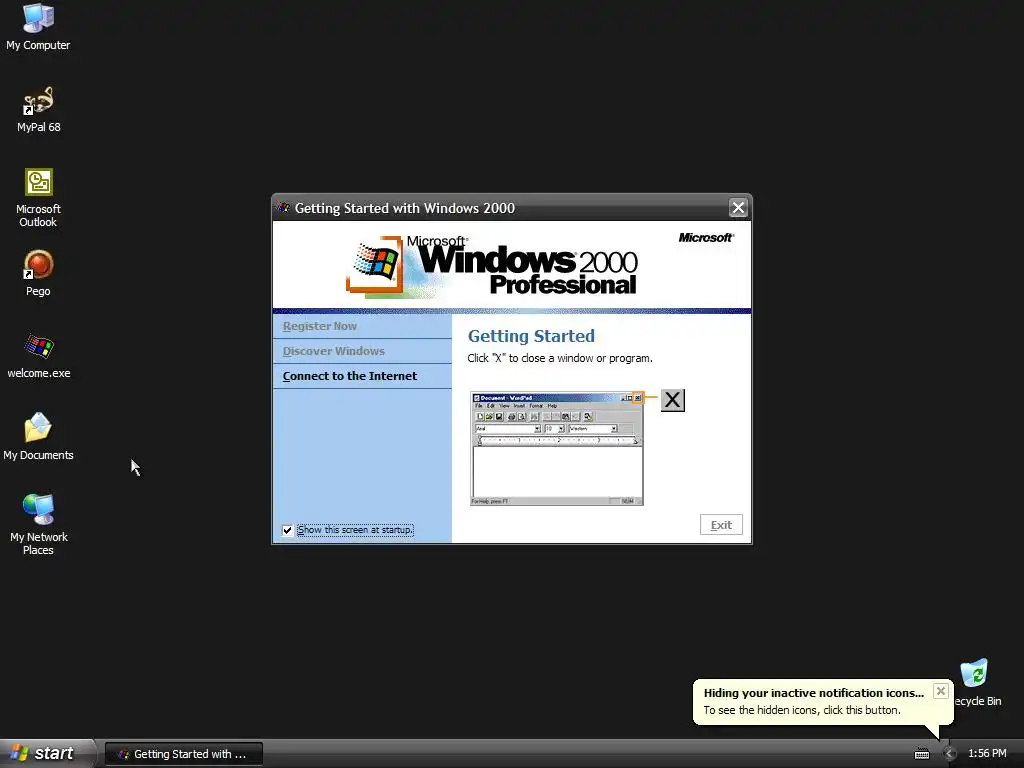Dismiss the notification balloon tip
This screenshot has width=1024, height=768.
tap(940, 691)
